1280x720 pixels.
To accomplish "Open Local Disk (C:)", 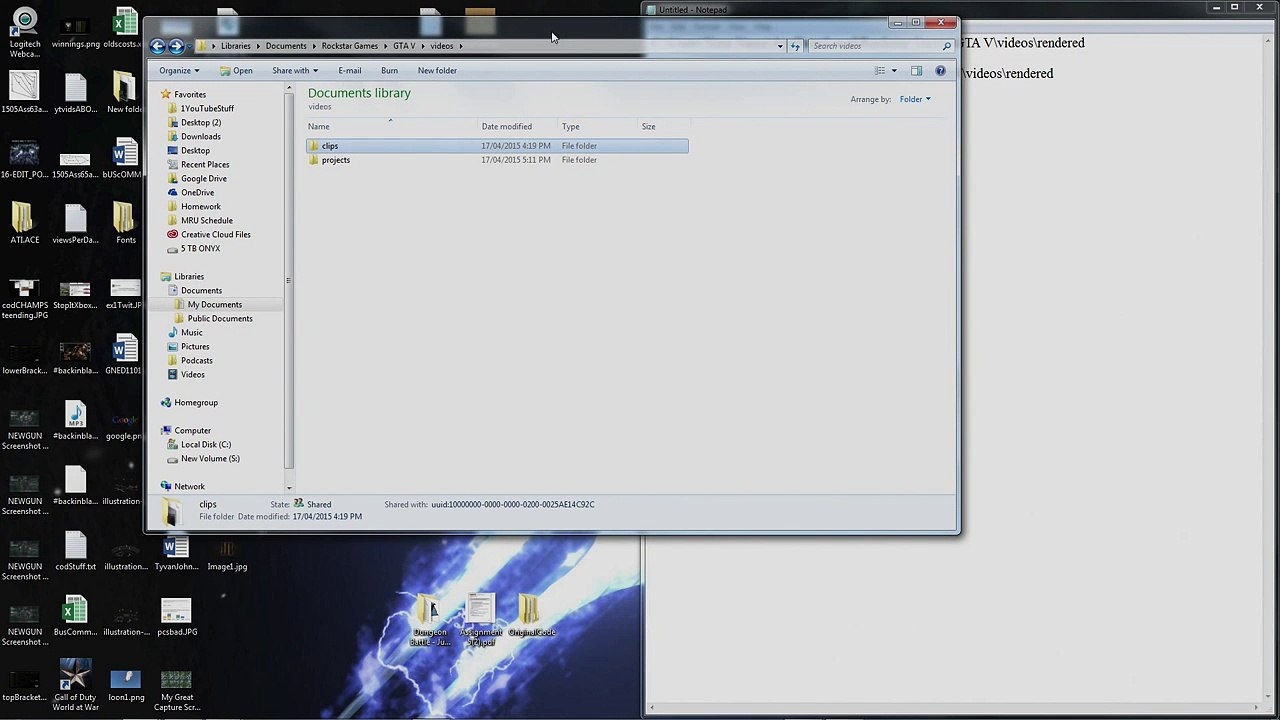I will point(205,444).
